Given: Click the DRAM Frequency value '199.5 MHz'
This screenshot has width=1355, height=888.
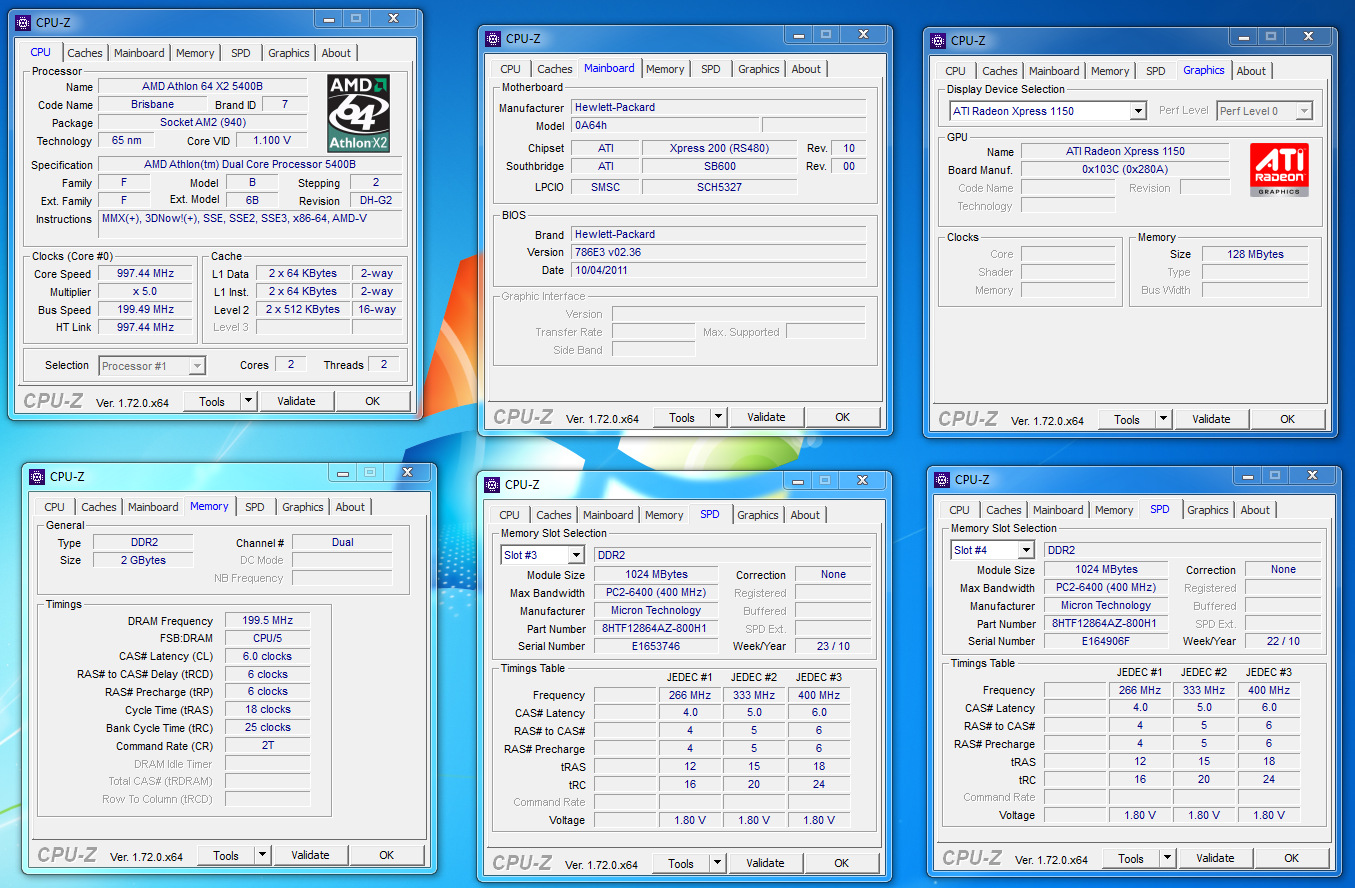Looking at the screenshot, I should [267, 621].
